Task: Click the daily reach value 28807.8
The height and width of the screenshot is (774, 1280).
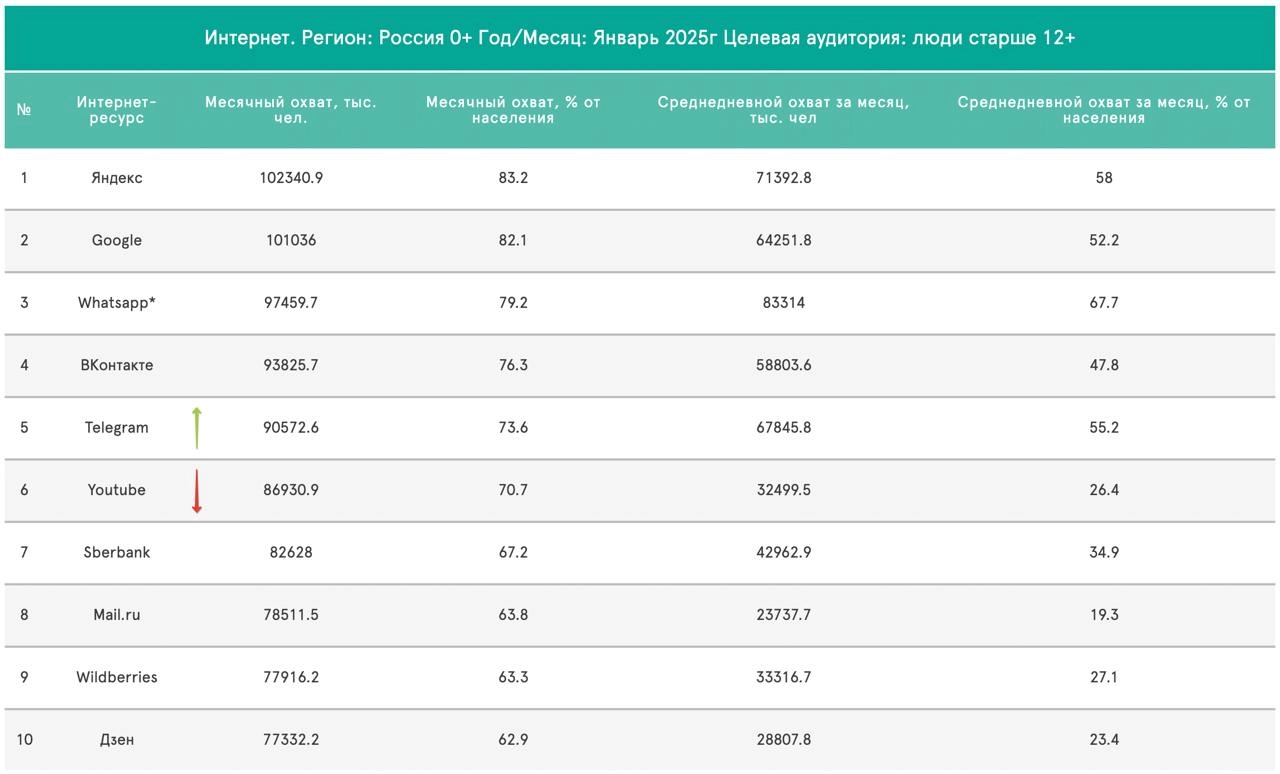Action: pyautogui.click(x=784, y=740)
